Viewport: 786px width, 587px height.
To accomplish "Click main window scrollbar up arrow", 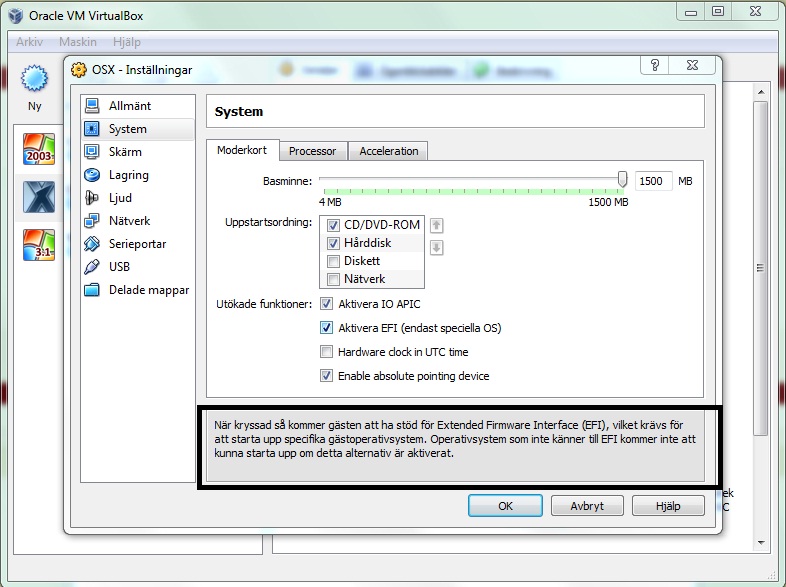I will [761, 92].
